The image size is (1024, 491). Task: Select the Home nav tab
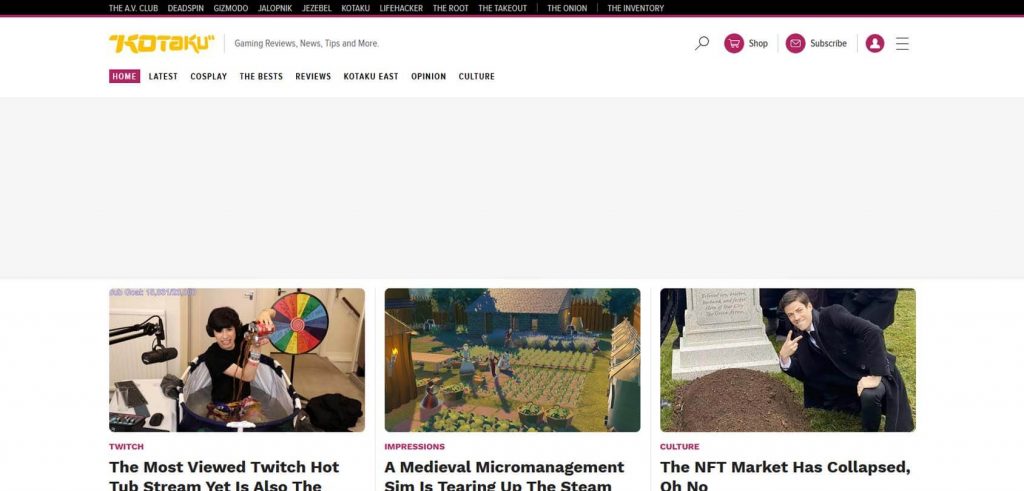point(124,76)
